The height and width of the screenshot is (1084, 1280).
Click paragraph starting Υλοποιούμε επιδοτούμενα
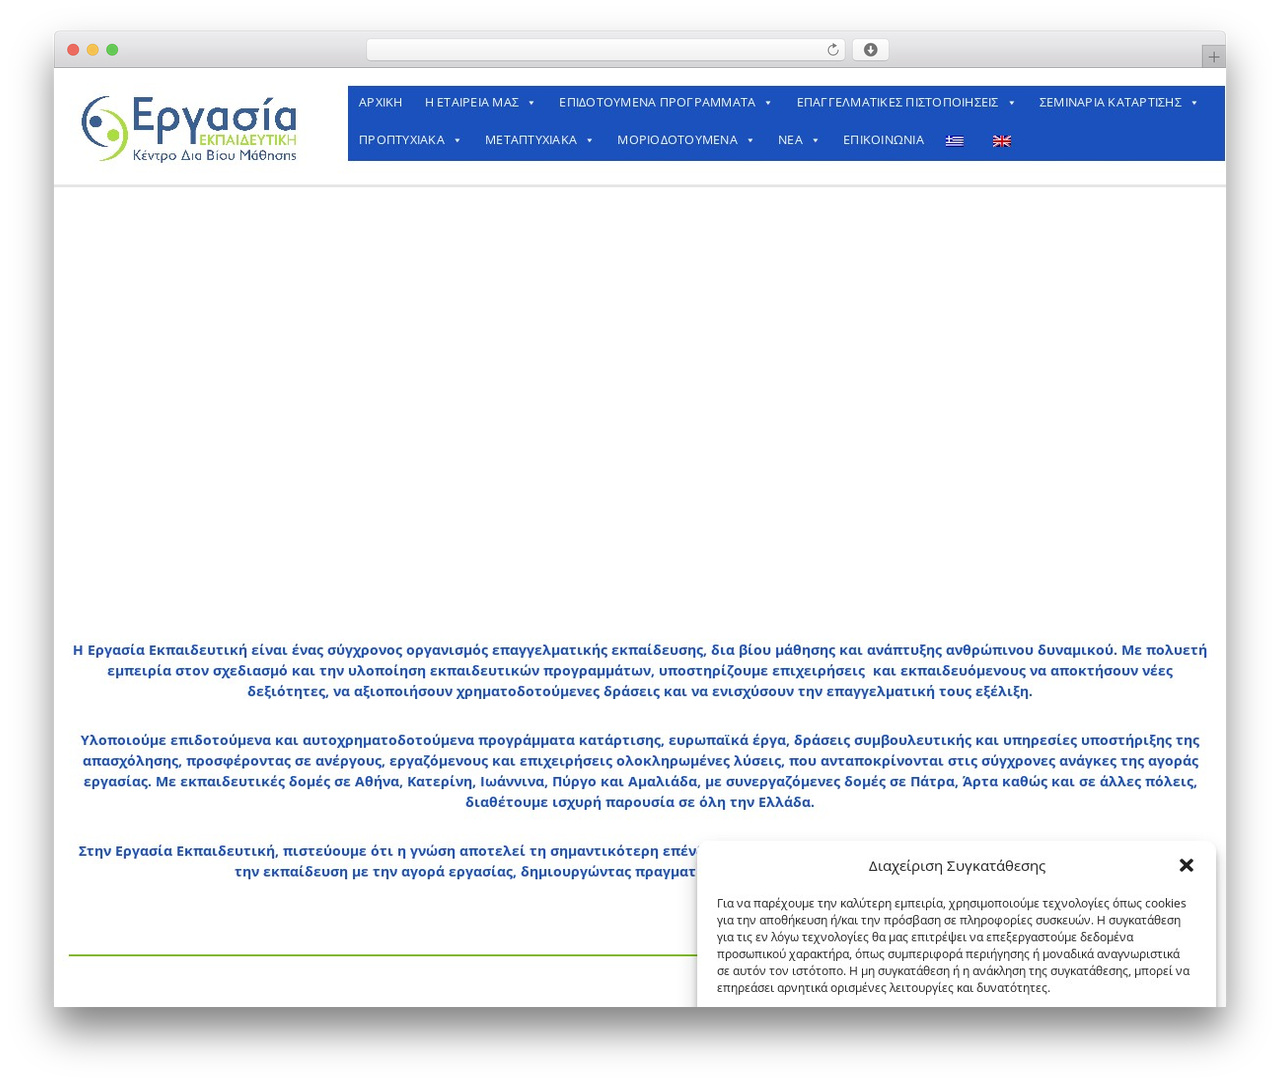(x=640, y=771)
